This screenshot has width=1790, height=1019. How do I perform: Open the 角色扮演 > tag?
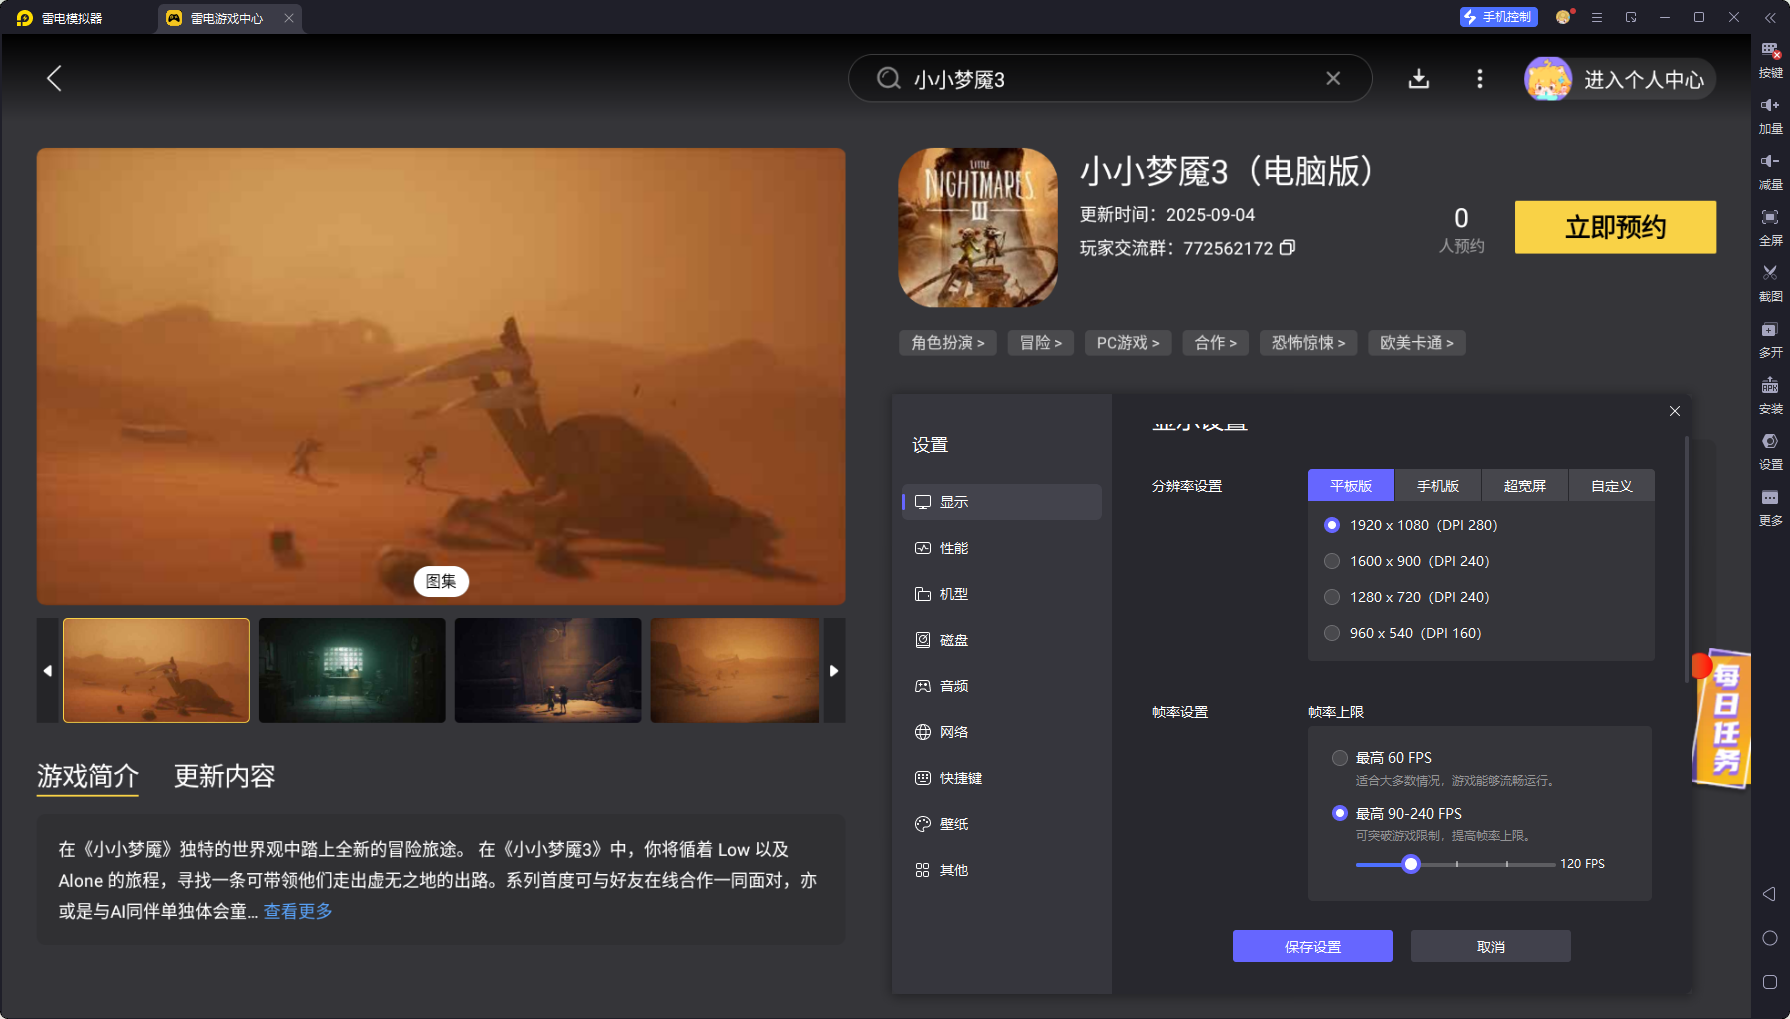947,343
